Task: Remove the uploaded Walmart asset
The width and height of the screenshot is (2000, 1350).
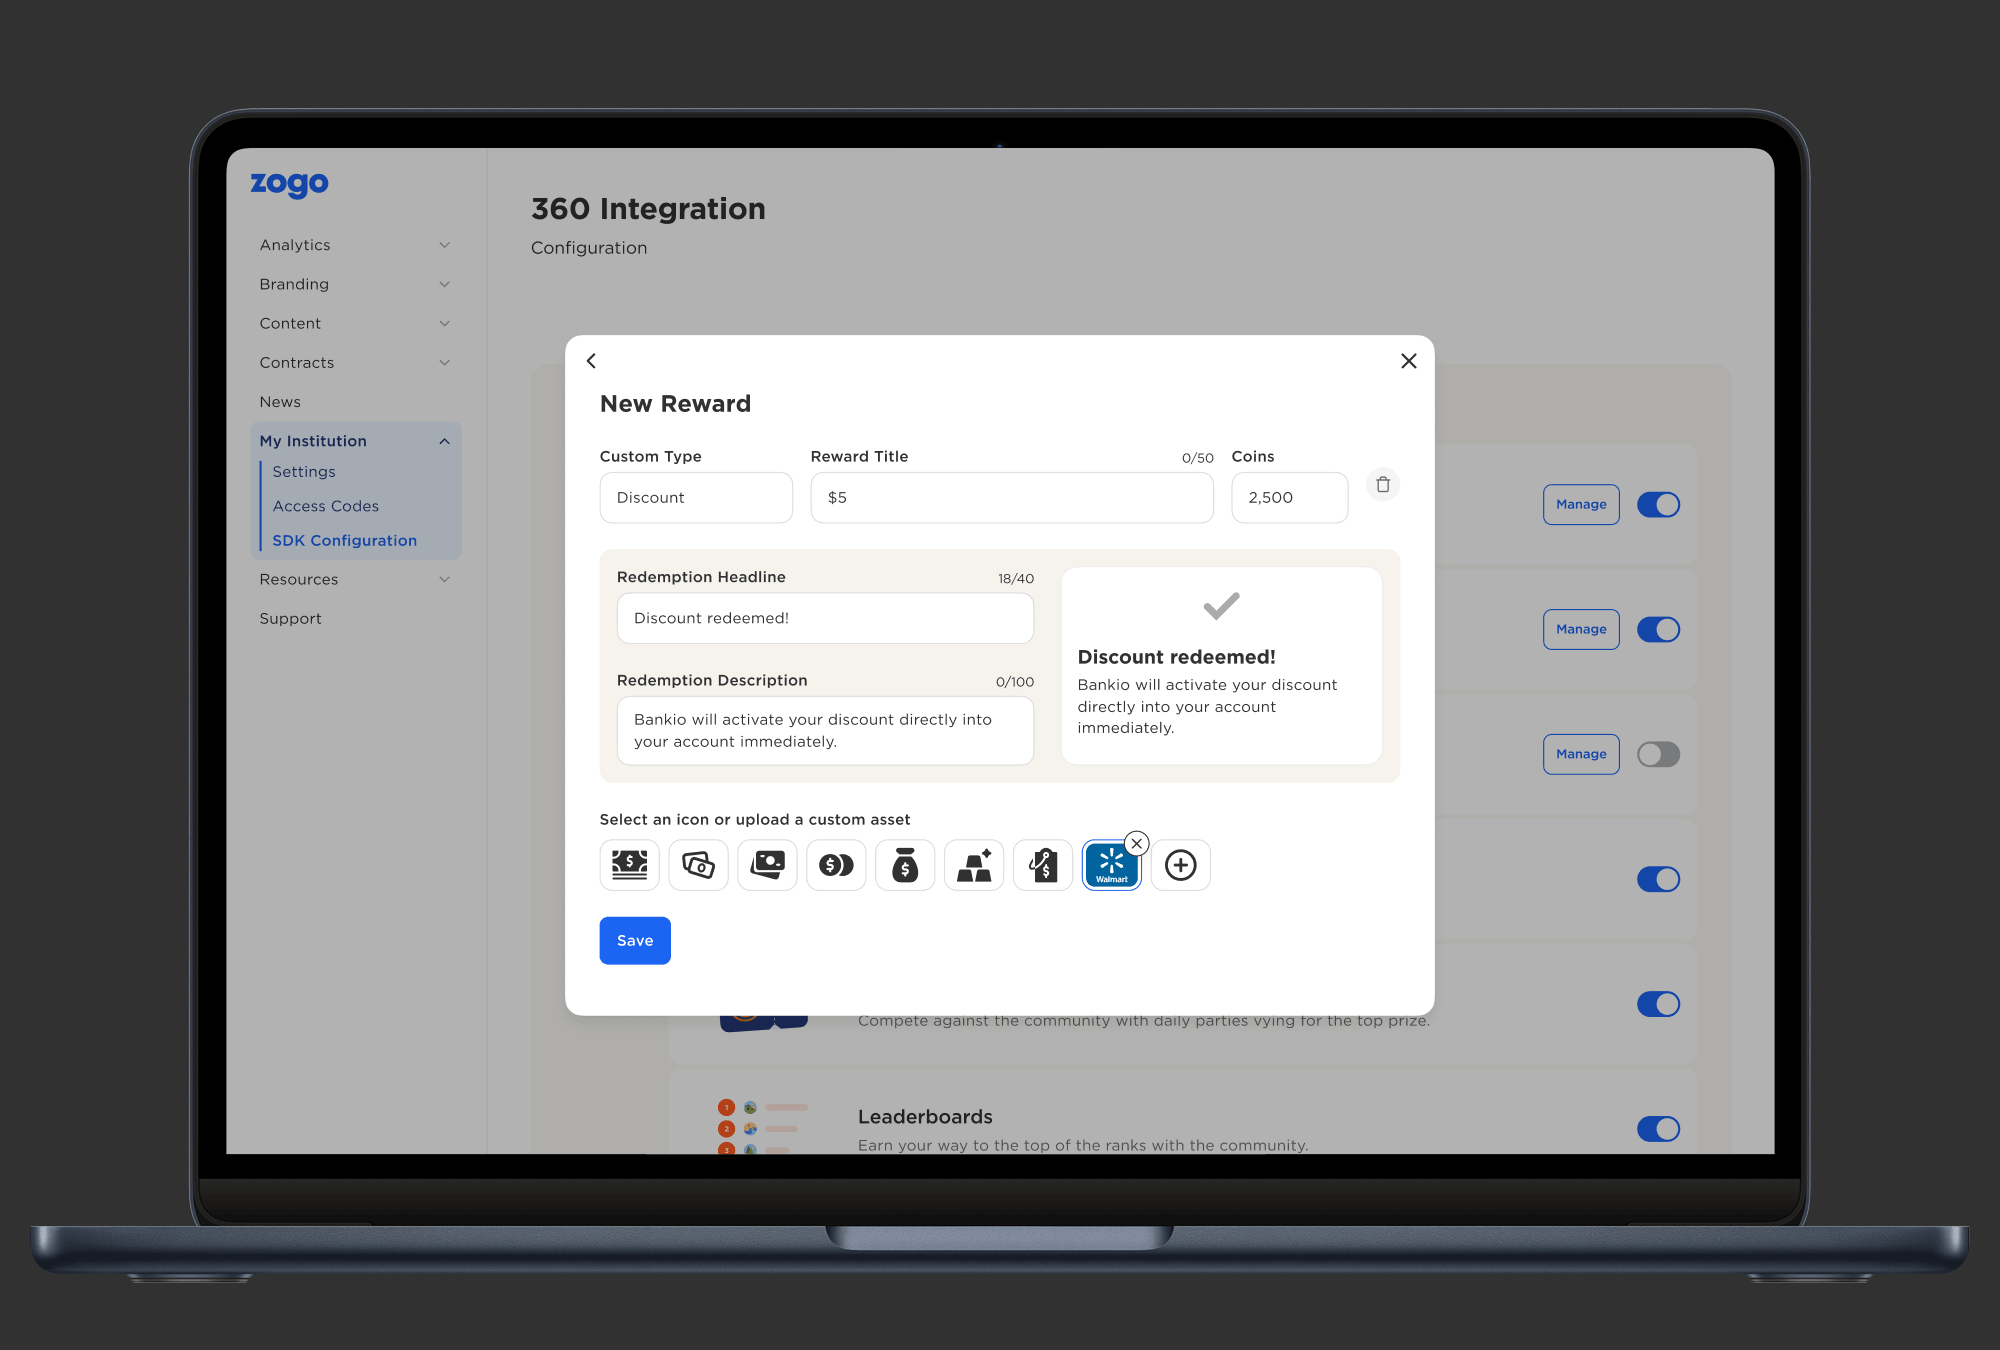Action: click(1137, 843)
